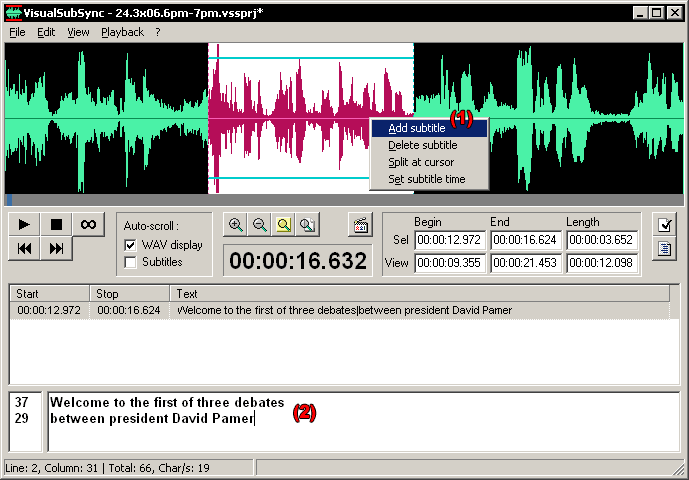The image size is (689, 480).
Task: Zoom waveform to current selection
Action: 283,225
